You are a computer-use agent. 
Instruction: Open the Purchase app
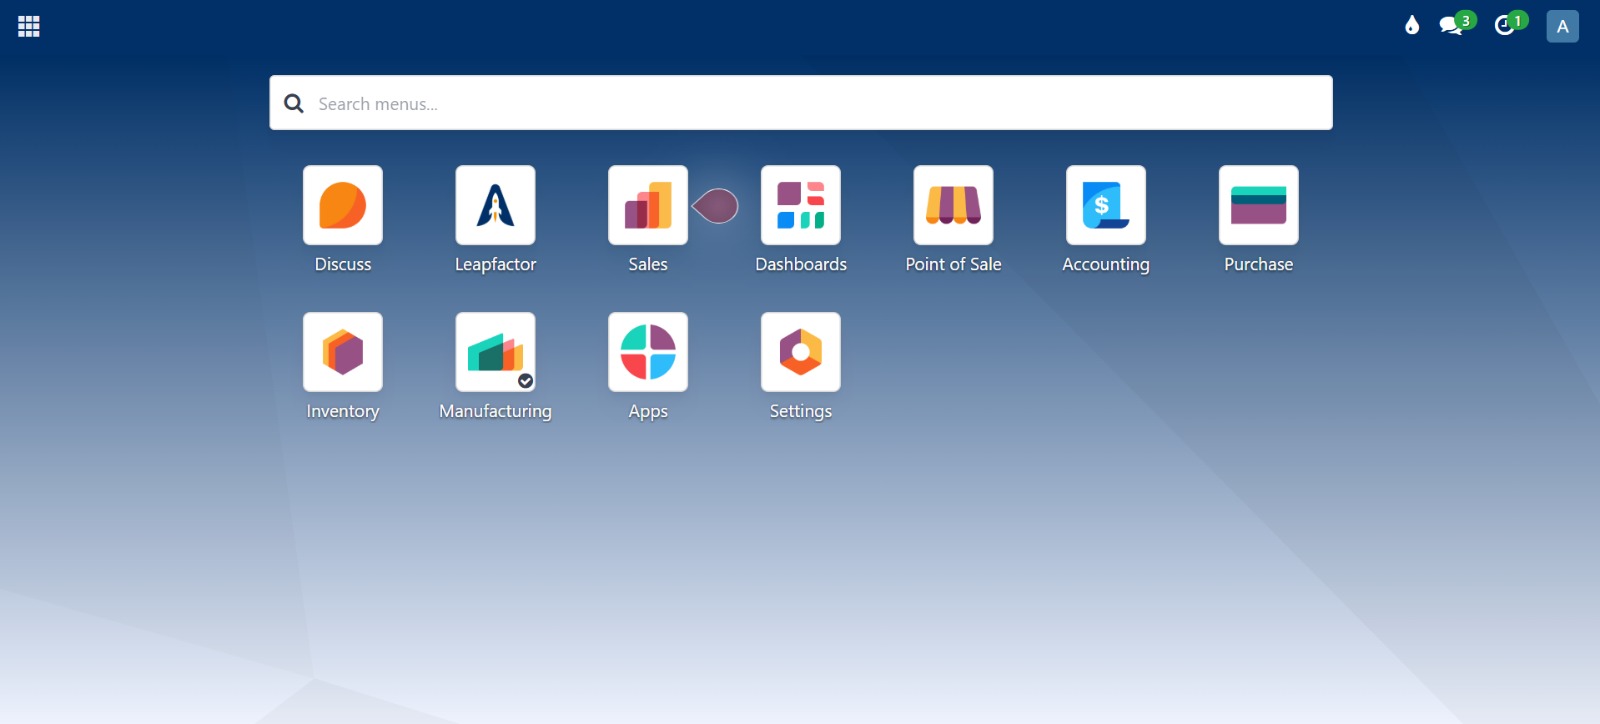pos(1259,205)
